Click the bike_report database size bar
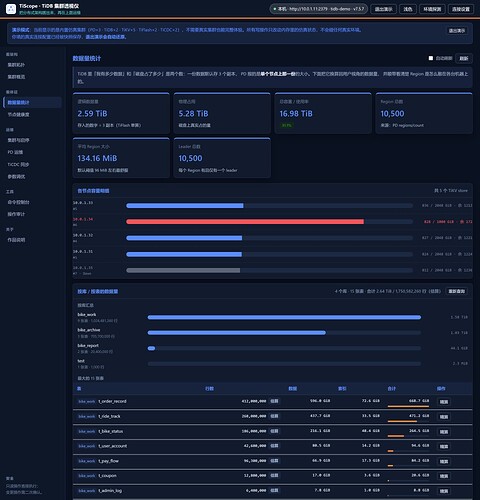 [x=151, y=348]
